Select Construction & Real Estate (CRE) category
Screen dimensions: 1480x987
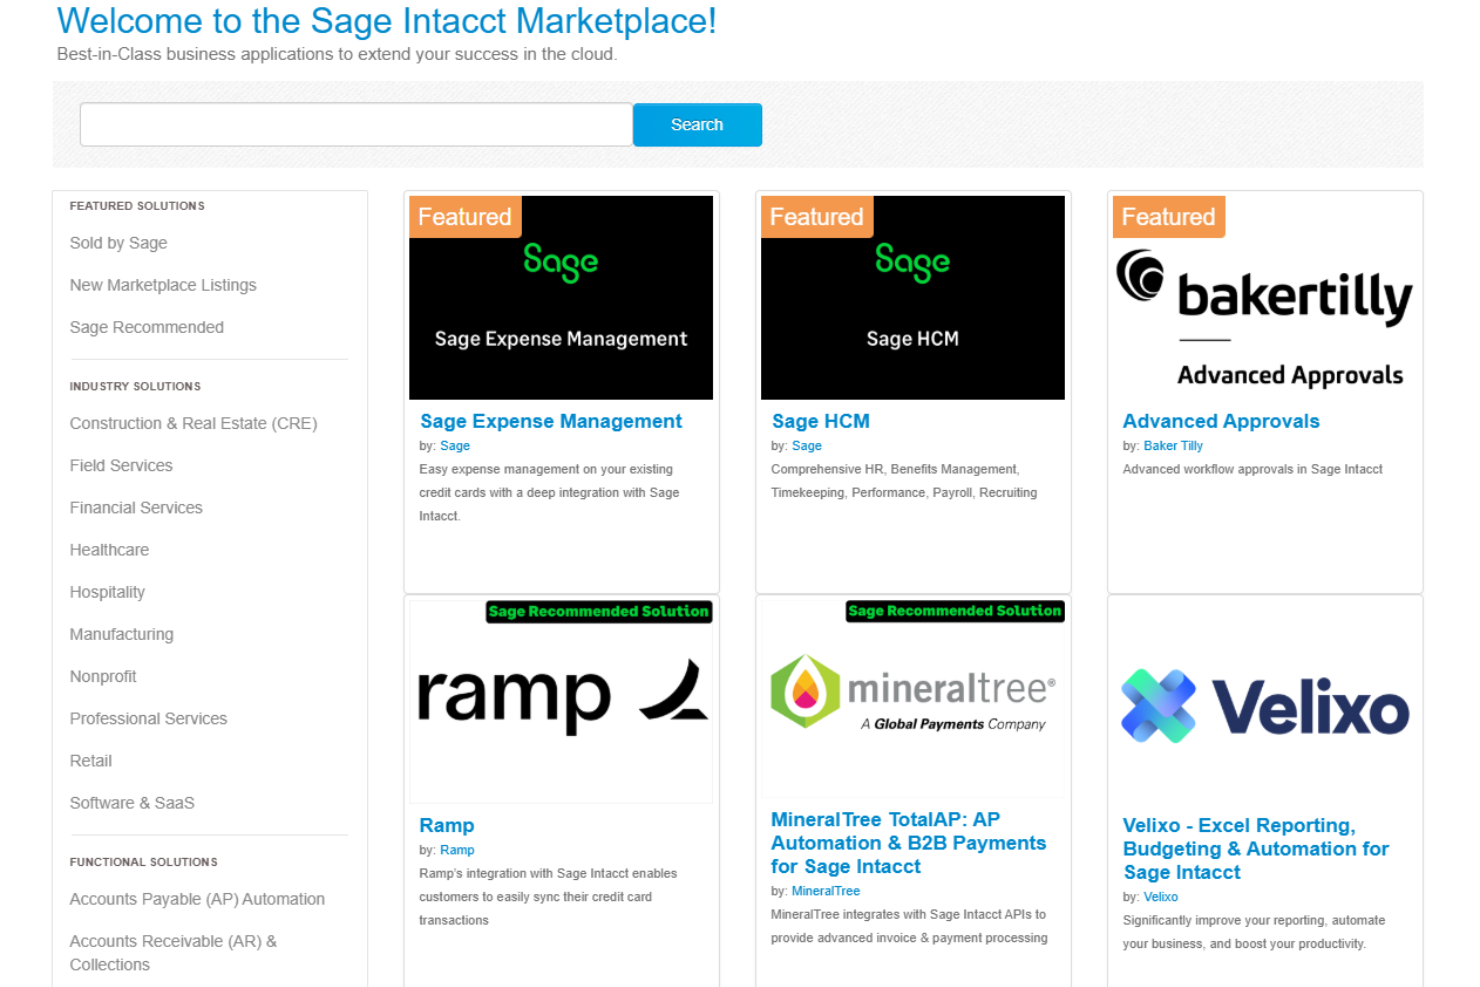[193, 423]
